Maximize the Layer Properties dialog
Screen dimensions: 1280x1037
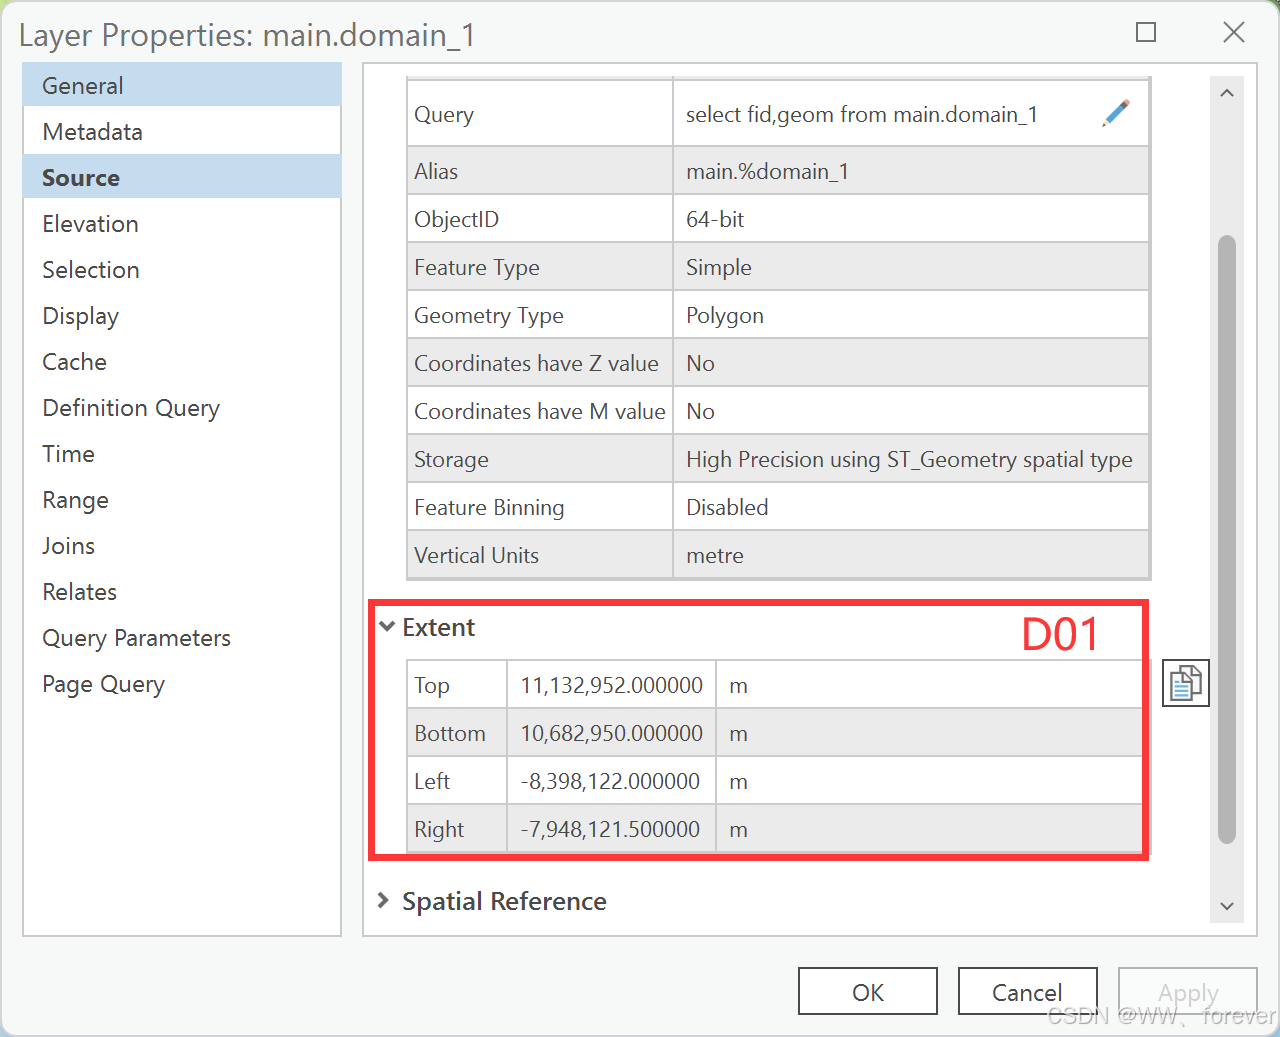[x=1146, y=32]
